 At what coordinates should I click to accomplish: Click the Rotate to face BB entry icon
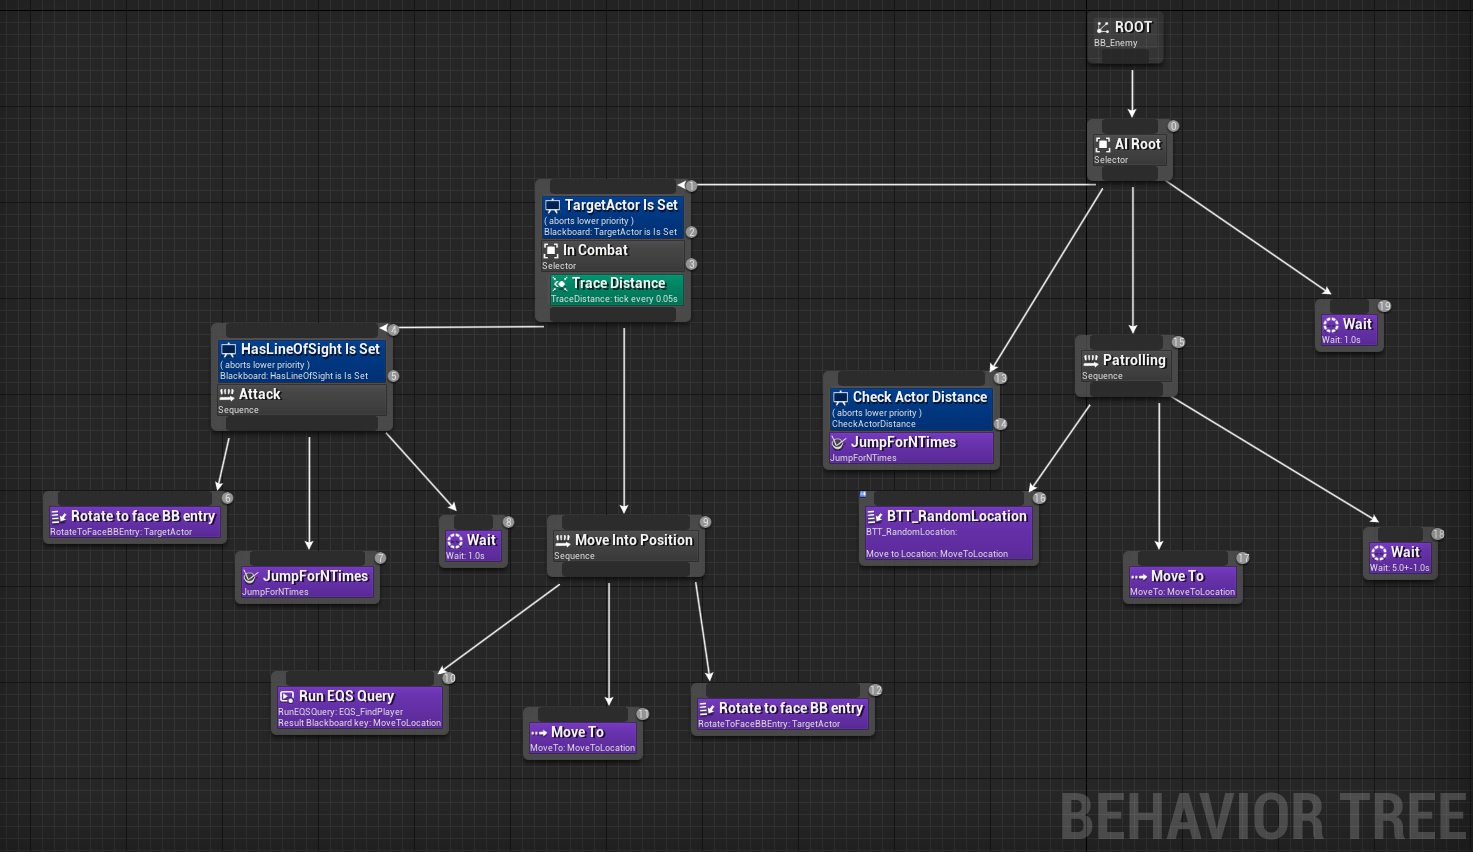point(57,517)
